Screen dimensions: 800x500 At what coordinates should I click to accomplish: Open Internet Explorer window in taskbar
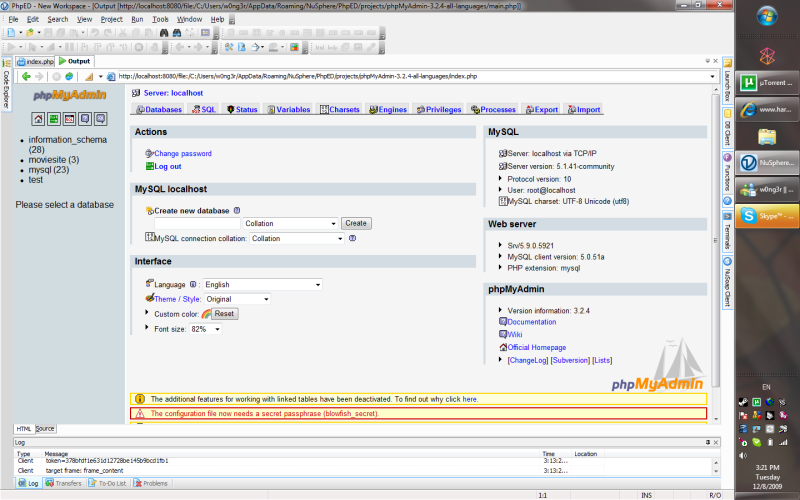767,109
